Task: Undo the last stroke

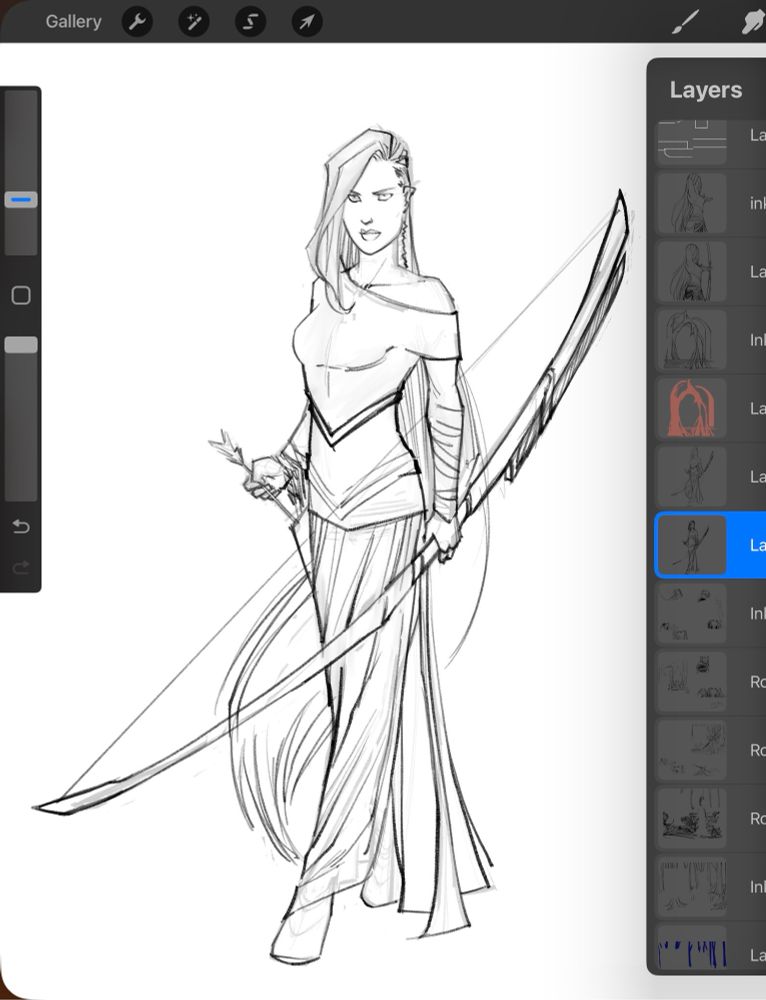Action: pyautogui.click(x=21, y=526)
